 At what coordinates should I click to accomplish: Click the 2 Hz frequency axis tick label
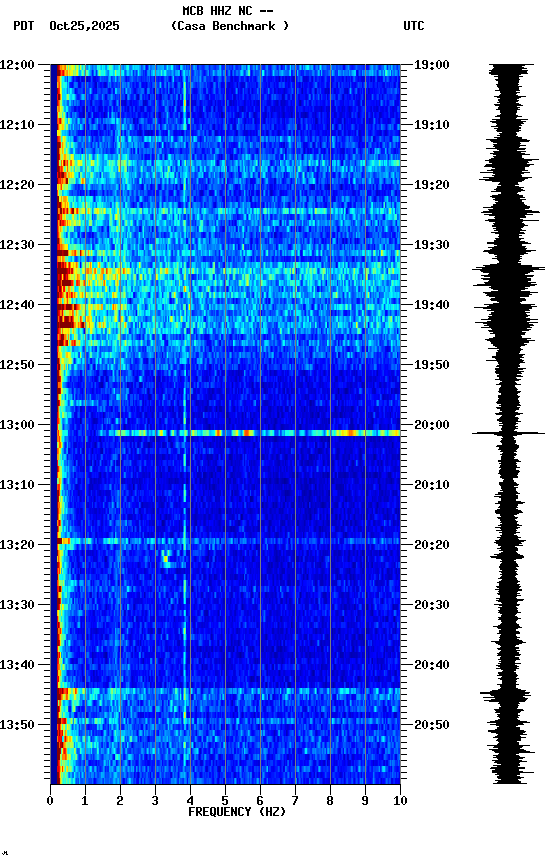(120, 801)
